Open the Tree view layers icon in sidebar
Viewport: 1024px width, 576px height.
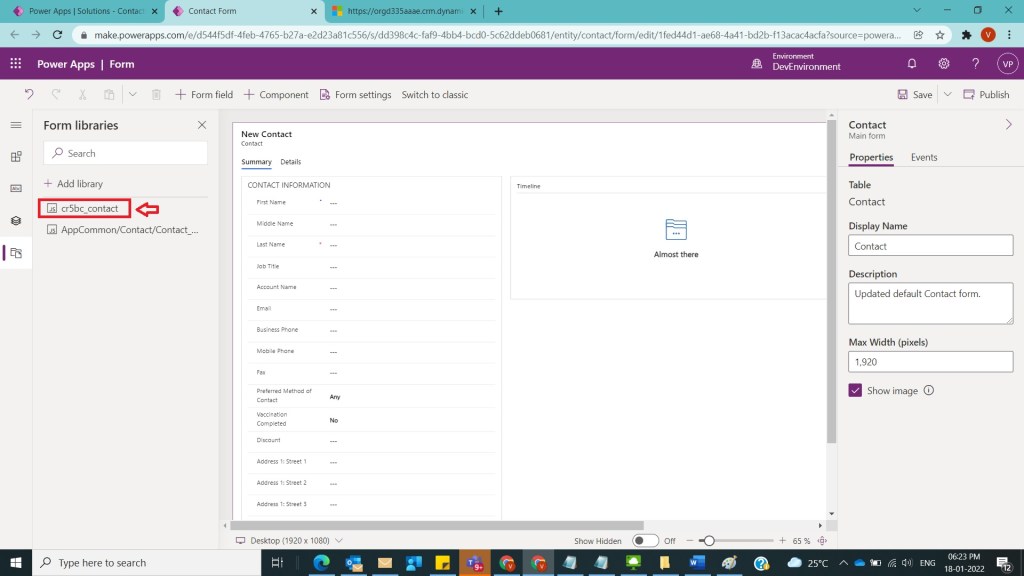(16, 221)
